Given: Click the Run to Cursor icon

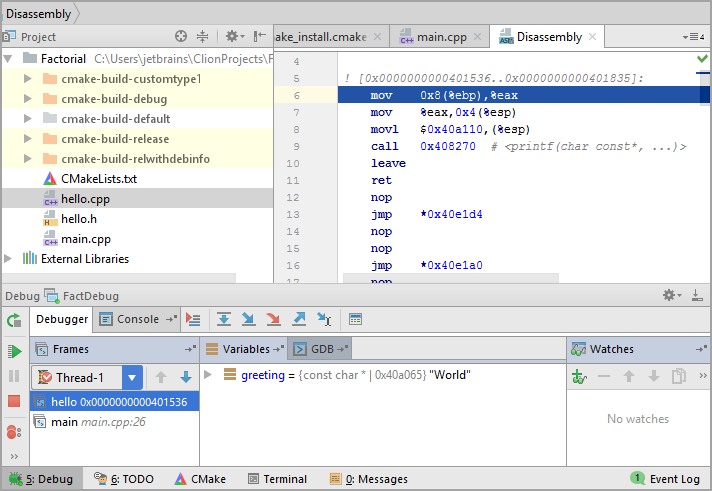Looking at the screenshot, I should tap(324, 319).
